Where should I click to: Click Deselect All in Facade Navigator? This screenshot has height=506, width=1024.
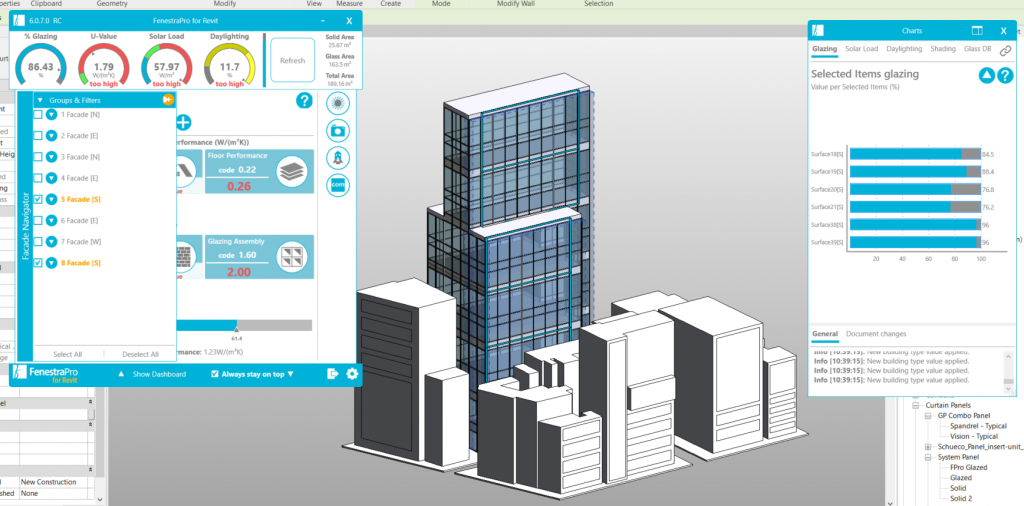(x=140, y=355)
